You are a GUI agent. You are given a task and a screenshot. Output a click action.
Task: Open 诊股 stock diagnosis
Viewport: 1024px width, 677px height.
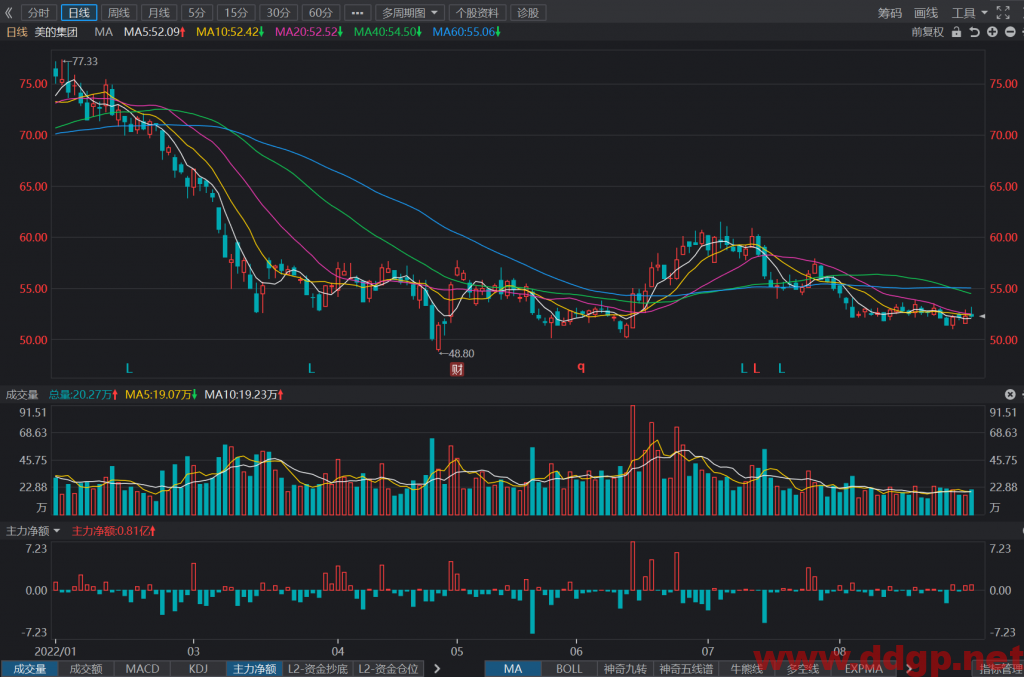point(528,12)
